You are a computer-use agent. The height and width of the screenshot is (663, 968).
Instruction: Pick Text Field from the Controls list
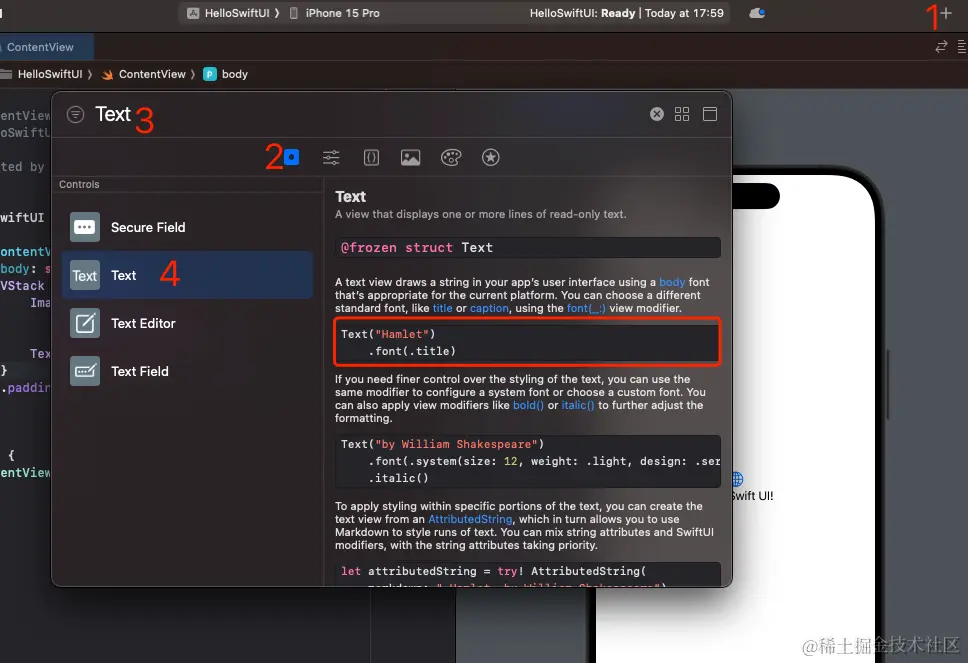click(x=187, y=371)
